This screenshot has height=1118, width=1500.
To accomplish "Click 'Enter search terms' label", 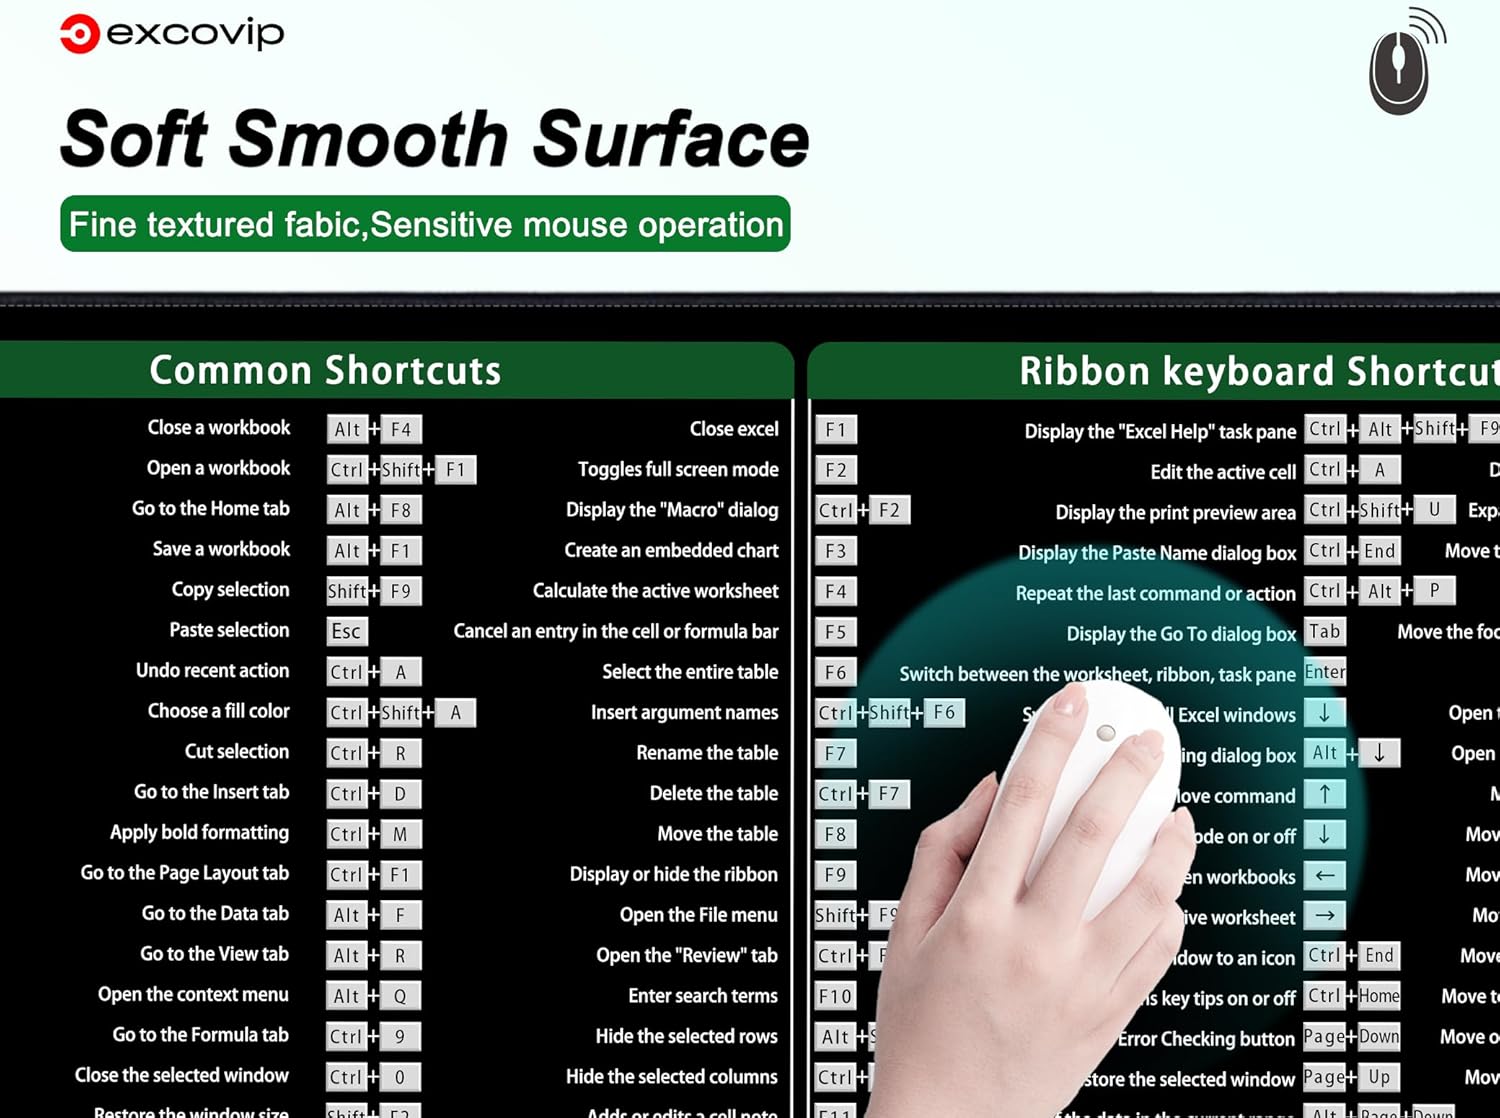I will (x=703, y=996).
